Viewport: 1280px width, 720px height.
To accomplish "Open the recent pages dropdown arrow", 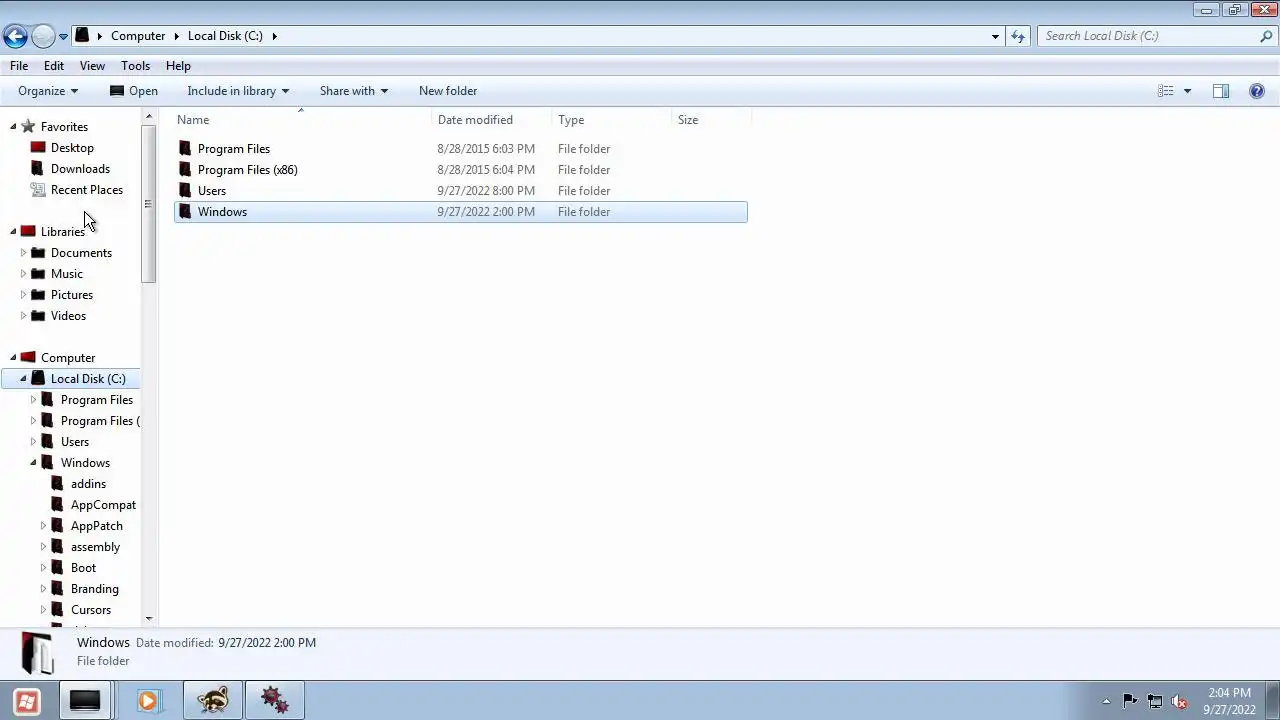I will pos(63,37).
